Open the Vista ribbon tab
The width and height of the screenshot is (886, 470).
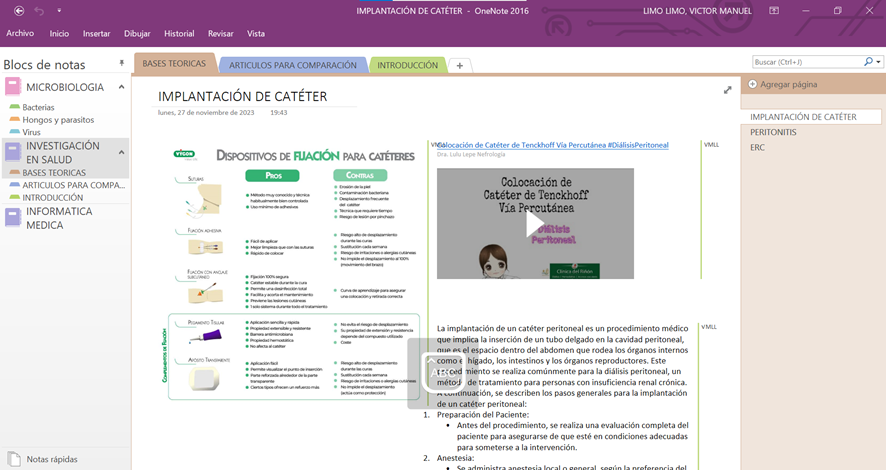[255, 33]
